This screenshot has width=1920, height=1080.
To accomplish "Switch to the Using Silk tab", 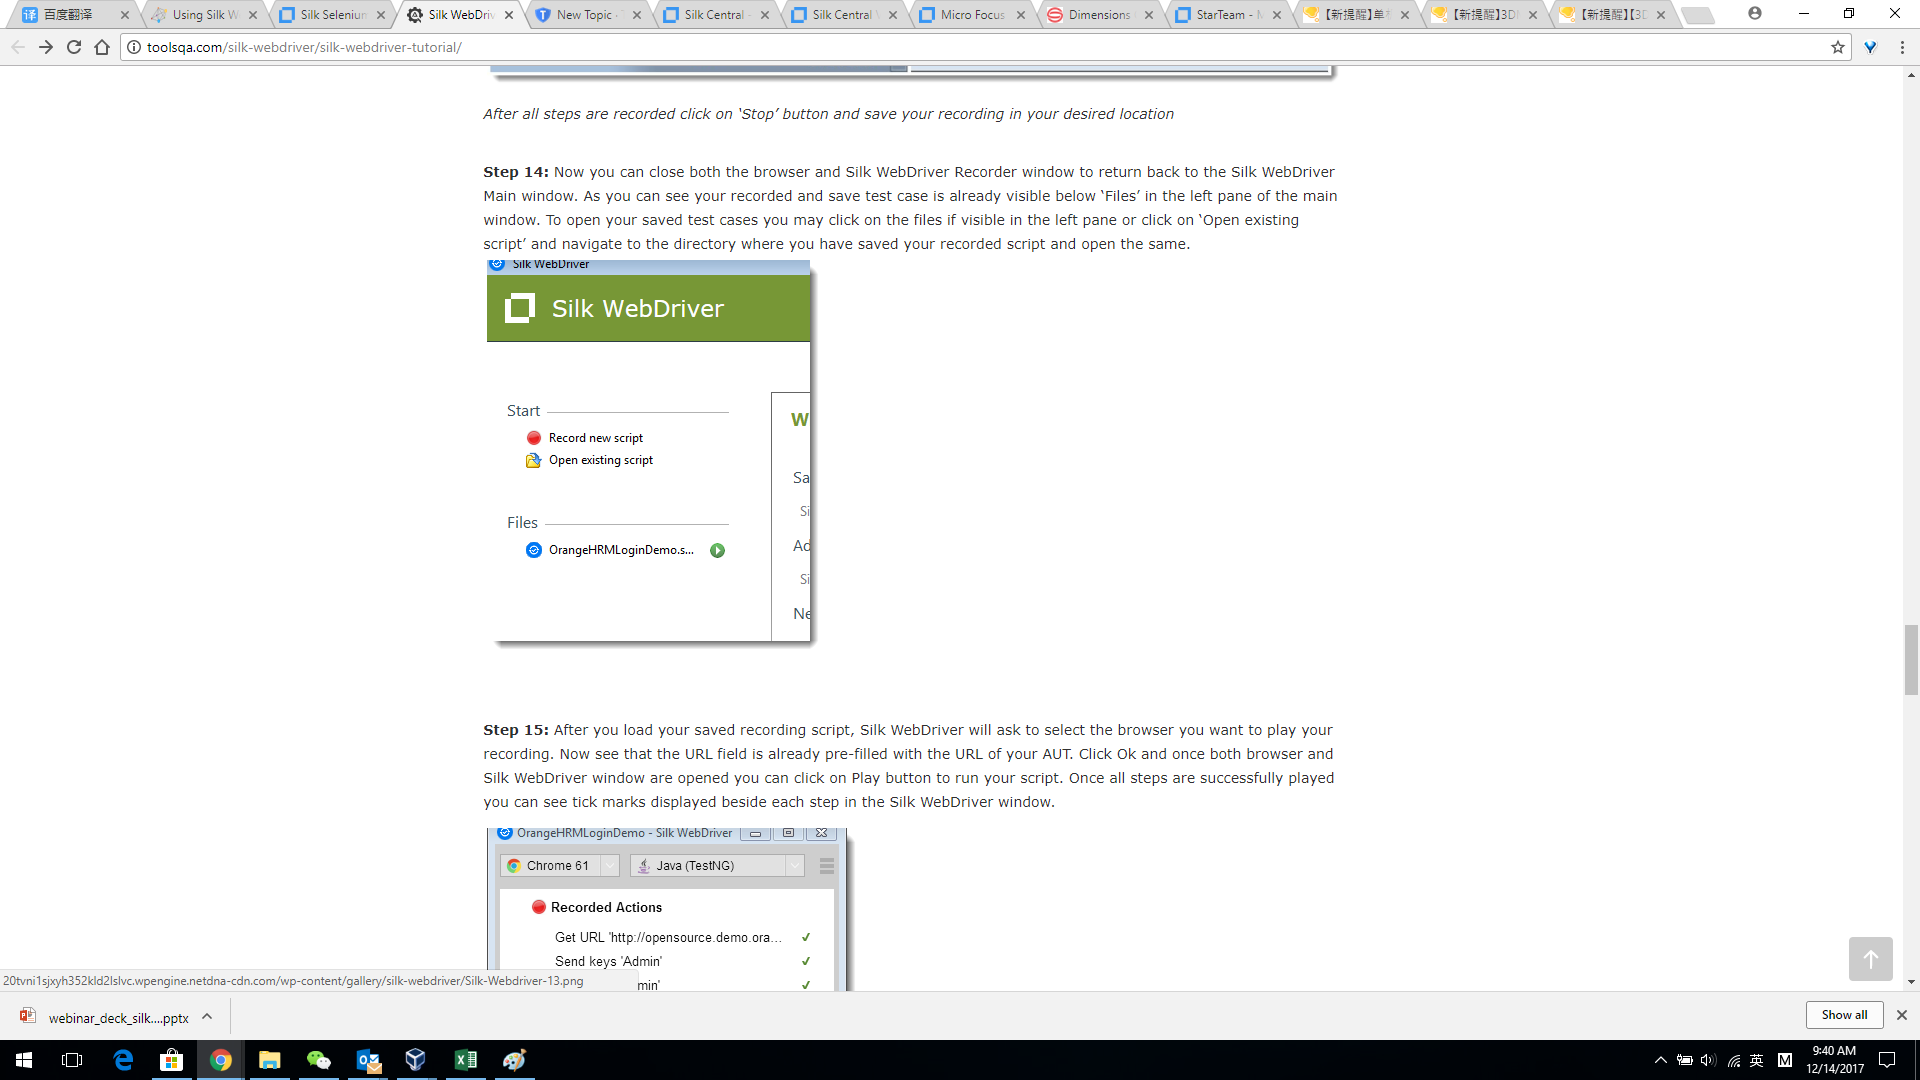I will click(204, 15).
